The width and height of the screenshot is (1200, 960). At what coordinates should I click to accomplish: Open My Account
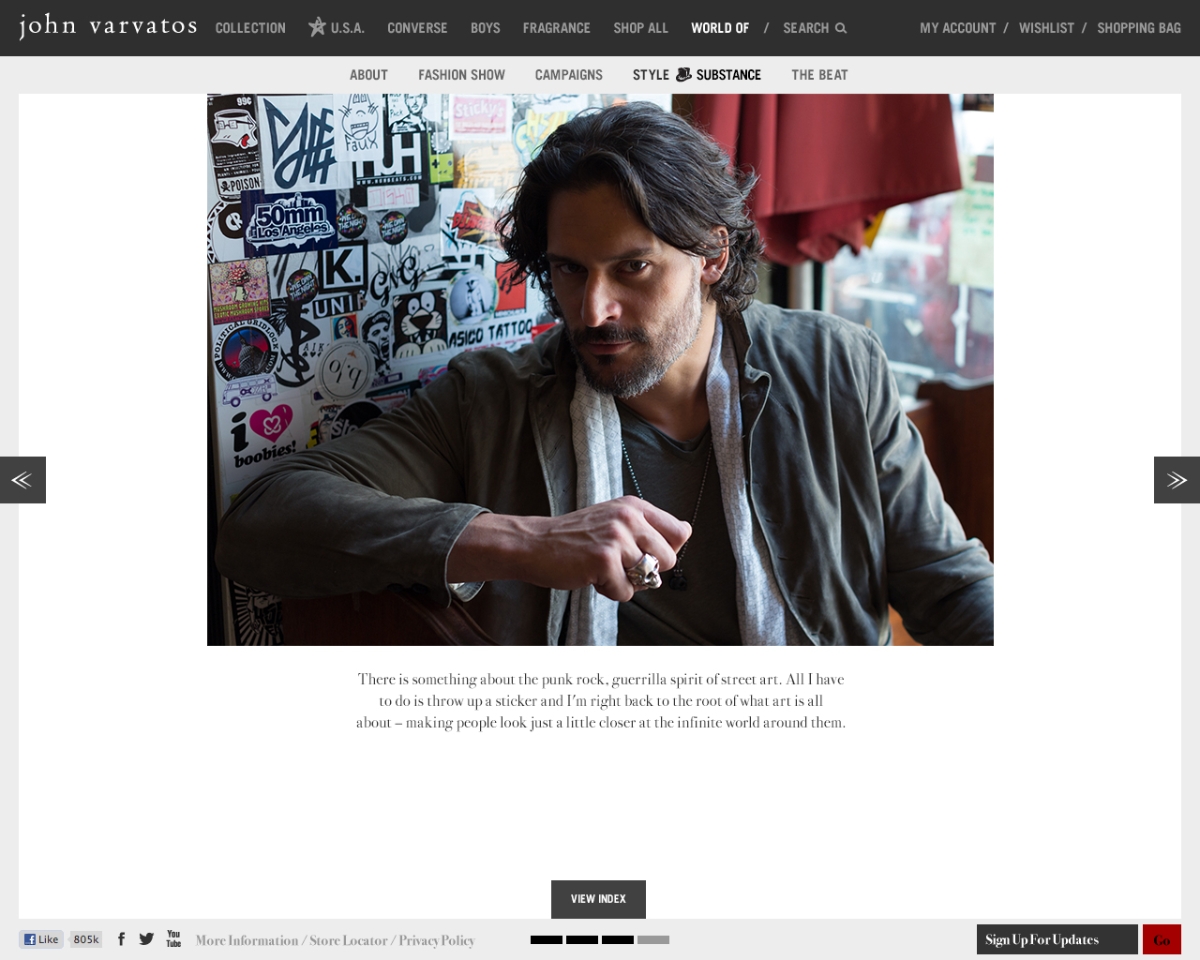pyautogui.click(x=958, y=28)
